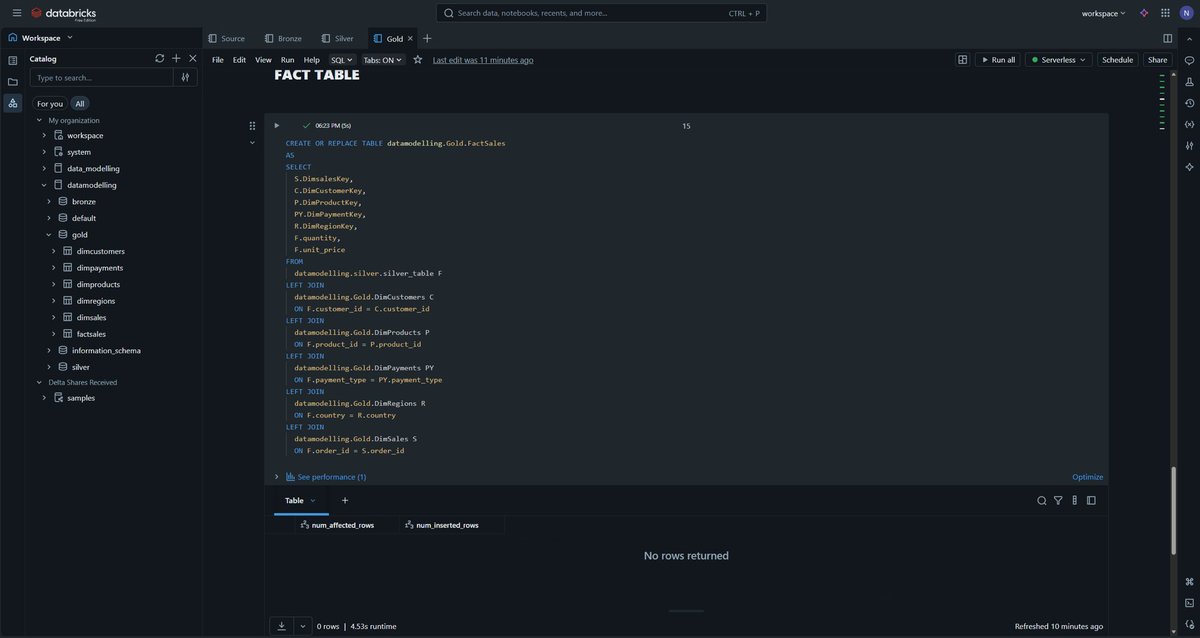Download the query results
Viewport: 1200px width, 638px height.
281,626
